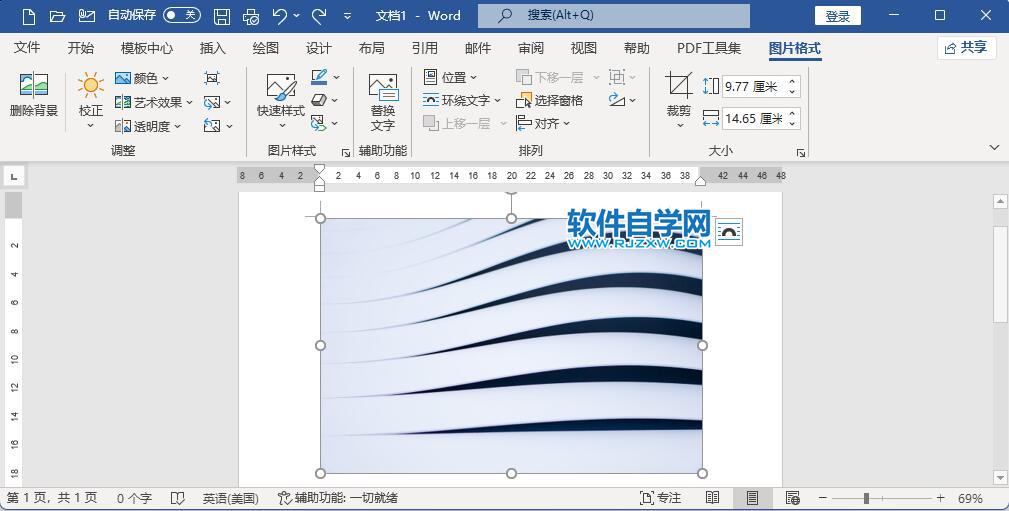1009x511 pixels.
Task: Switch to read mode view
Action: (x=712, y=498)
